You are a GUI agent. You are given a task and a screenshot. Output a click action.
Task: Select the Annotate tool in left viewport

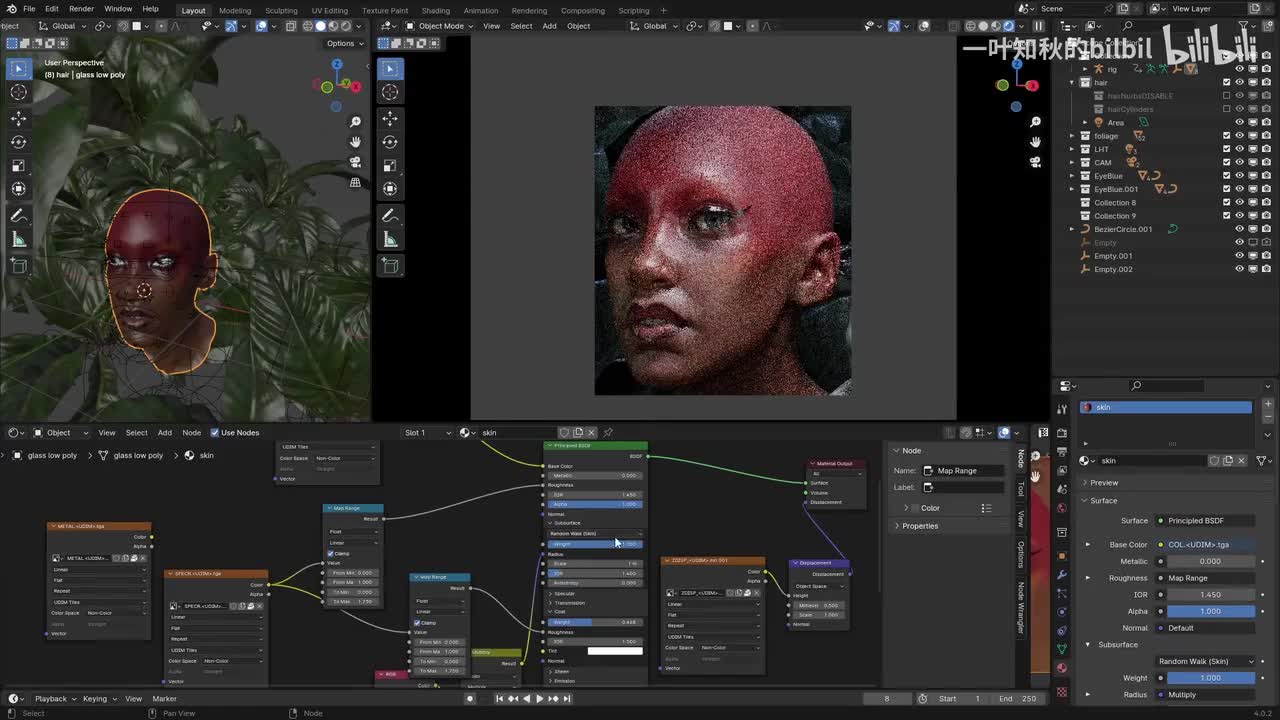tap(18, 216)
